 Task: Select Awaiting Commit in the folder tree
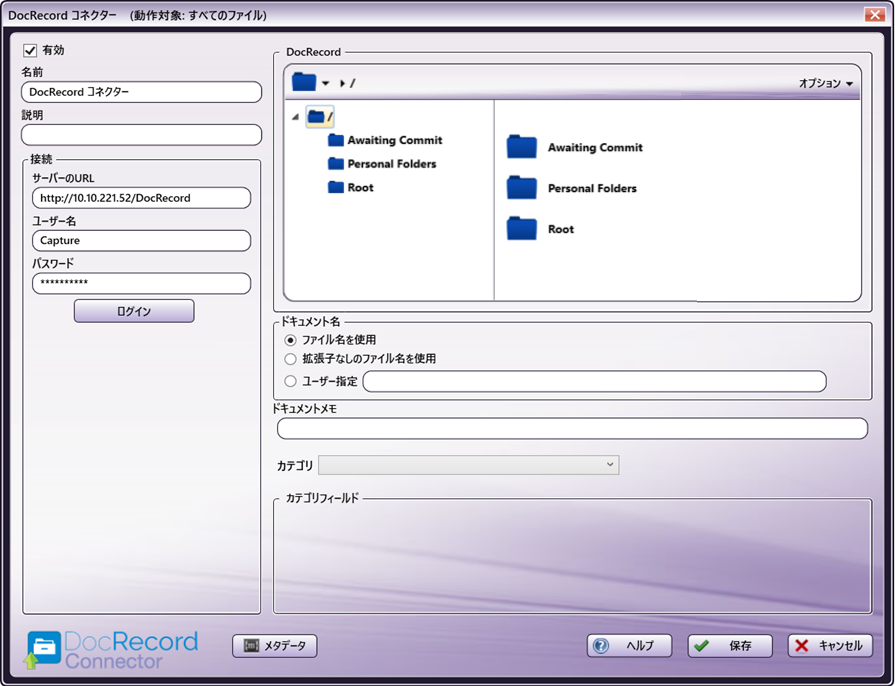pos(385,140)
